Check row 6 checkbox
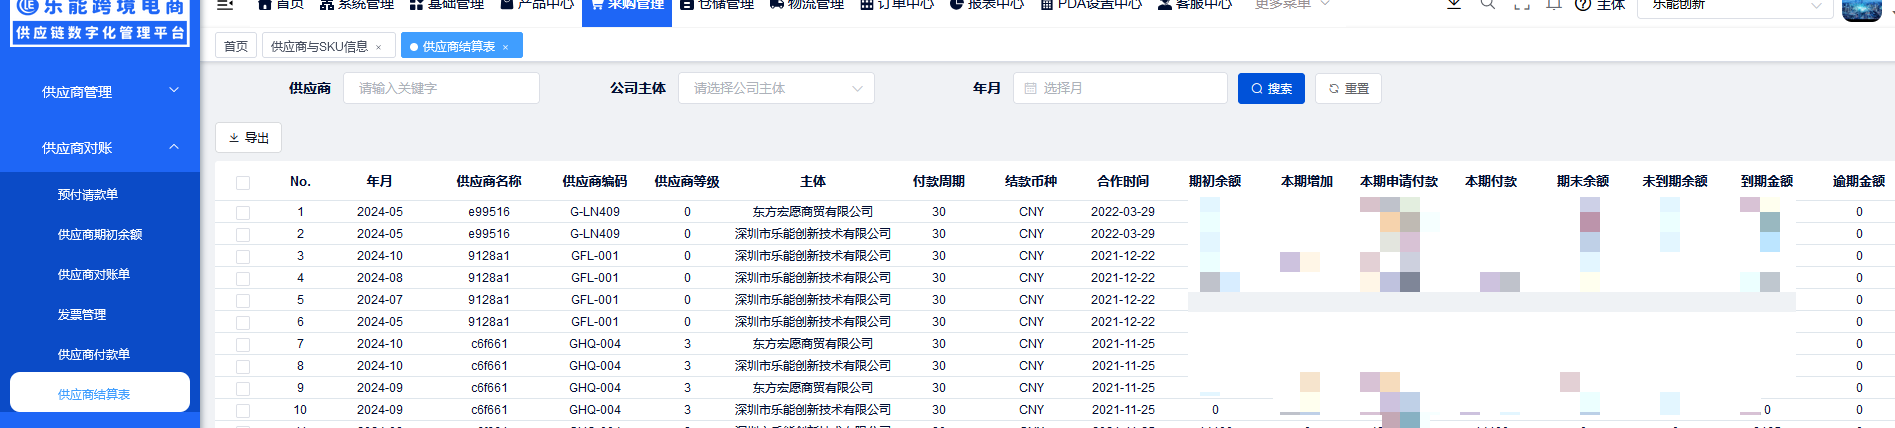Image resolution: width=1895 pixels, height=428 pixels. tap(243, 323)
